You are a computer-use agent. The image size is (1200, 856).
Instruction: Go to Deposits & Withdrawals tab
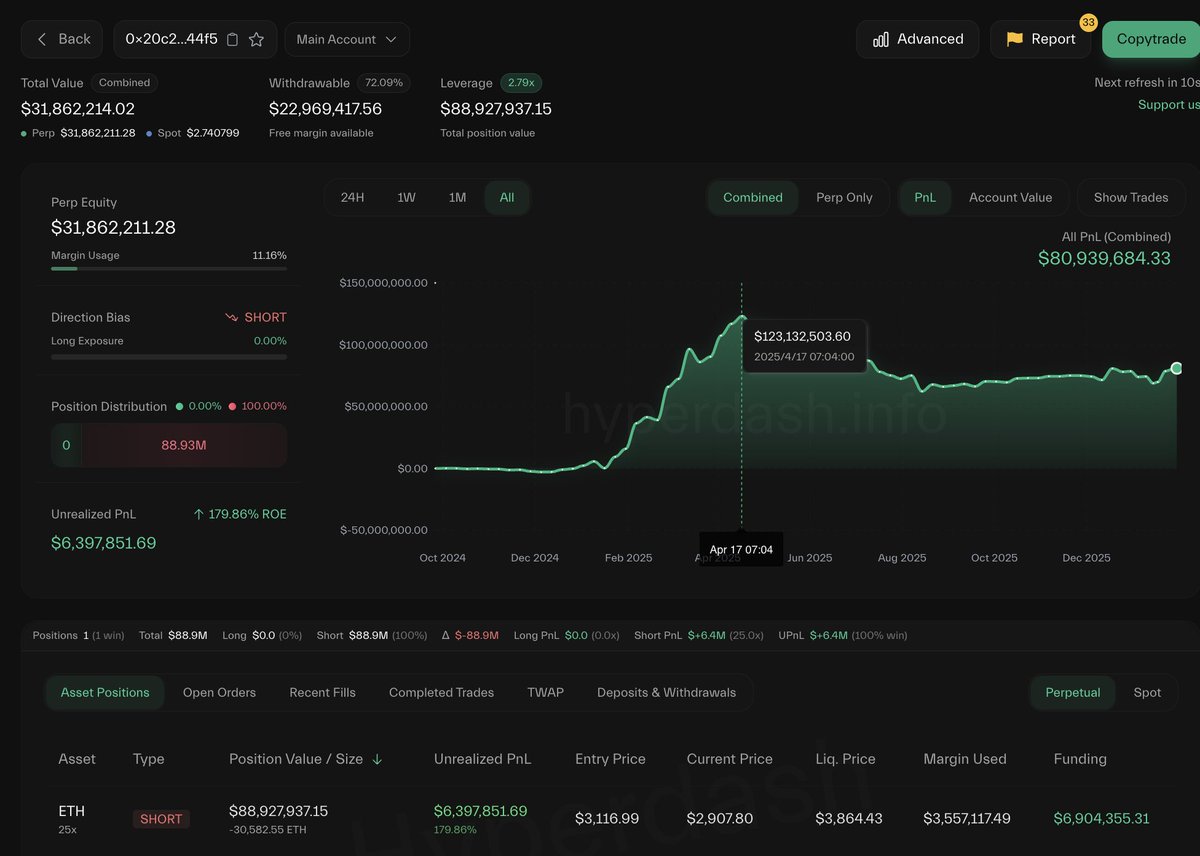click(666, 692)
